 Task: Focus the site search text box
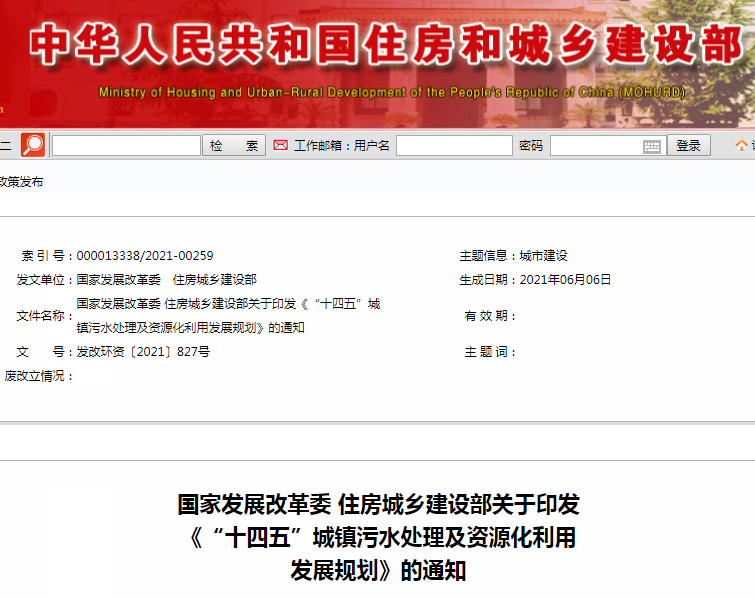coord(126,145)
